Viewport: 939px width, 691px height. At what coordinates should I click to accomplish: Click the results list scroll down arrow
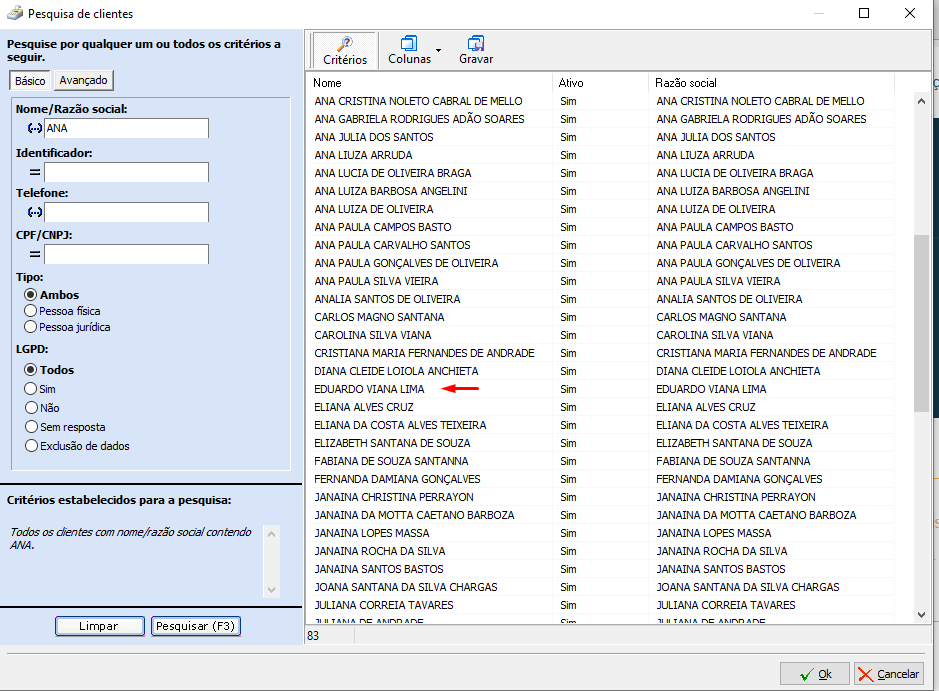(921, 614)
